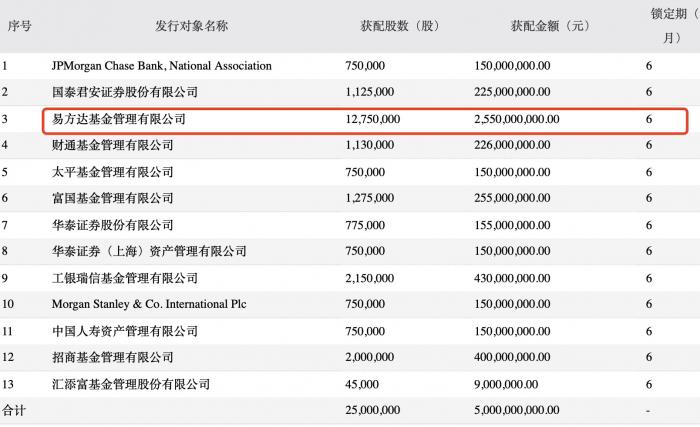700x427 pixels.
Task: Click 财通基金管理有限公司 in the table
Action: click(x=112, y=146)
